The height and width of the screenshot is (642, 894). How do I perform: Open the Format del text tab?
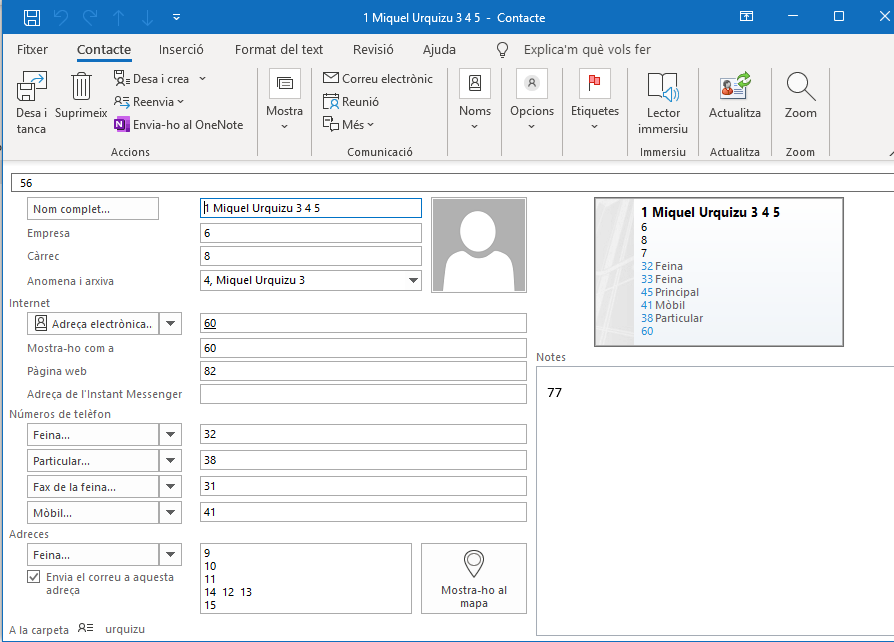point(278,49)
